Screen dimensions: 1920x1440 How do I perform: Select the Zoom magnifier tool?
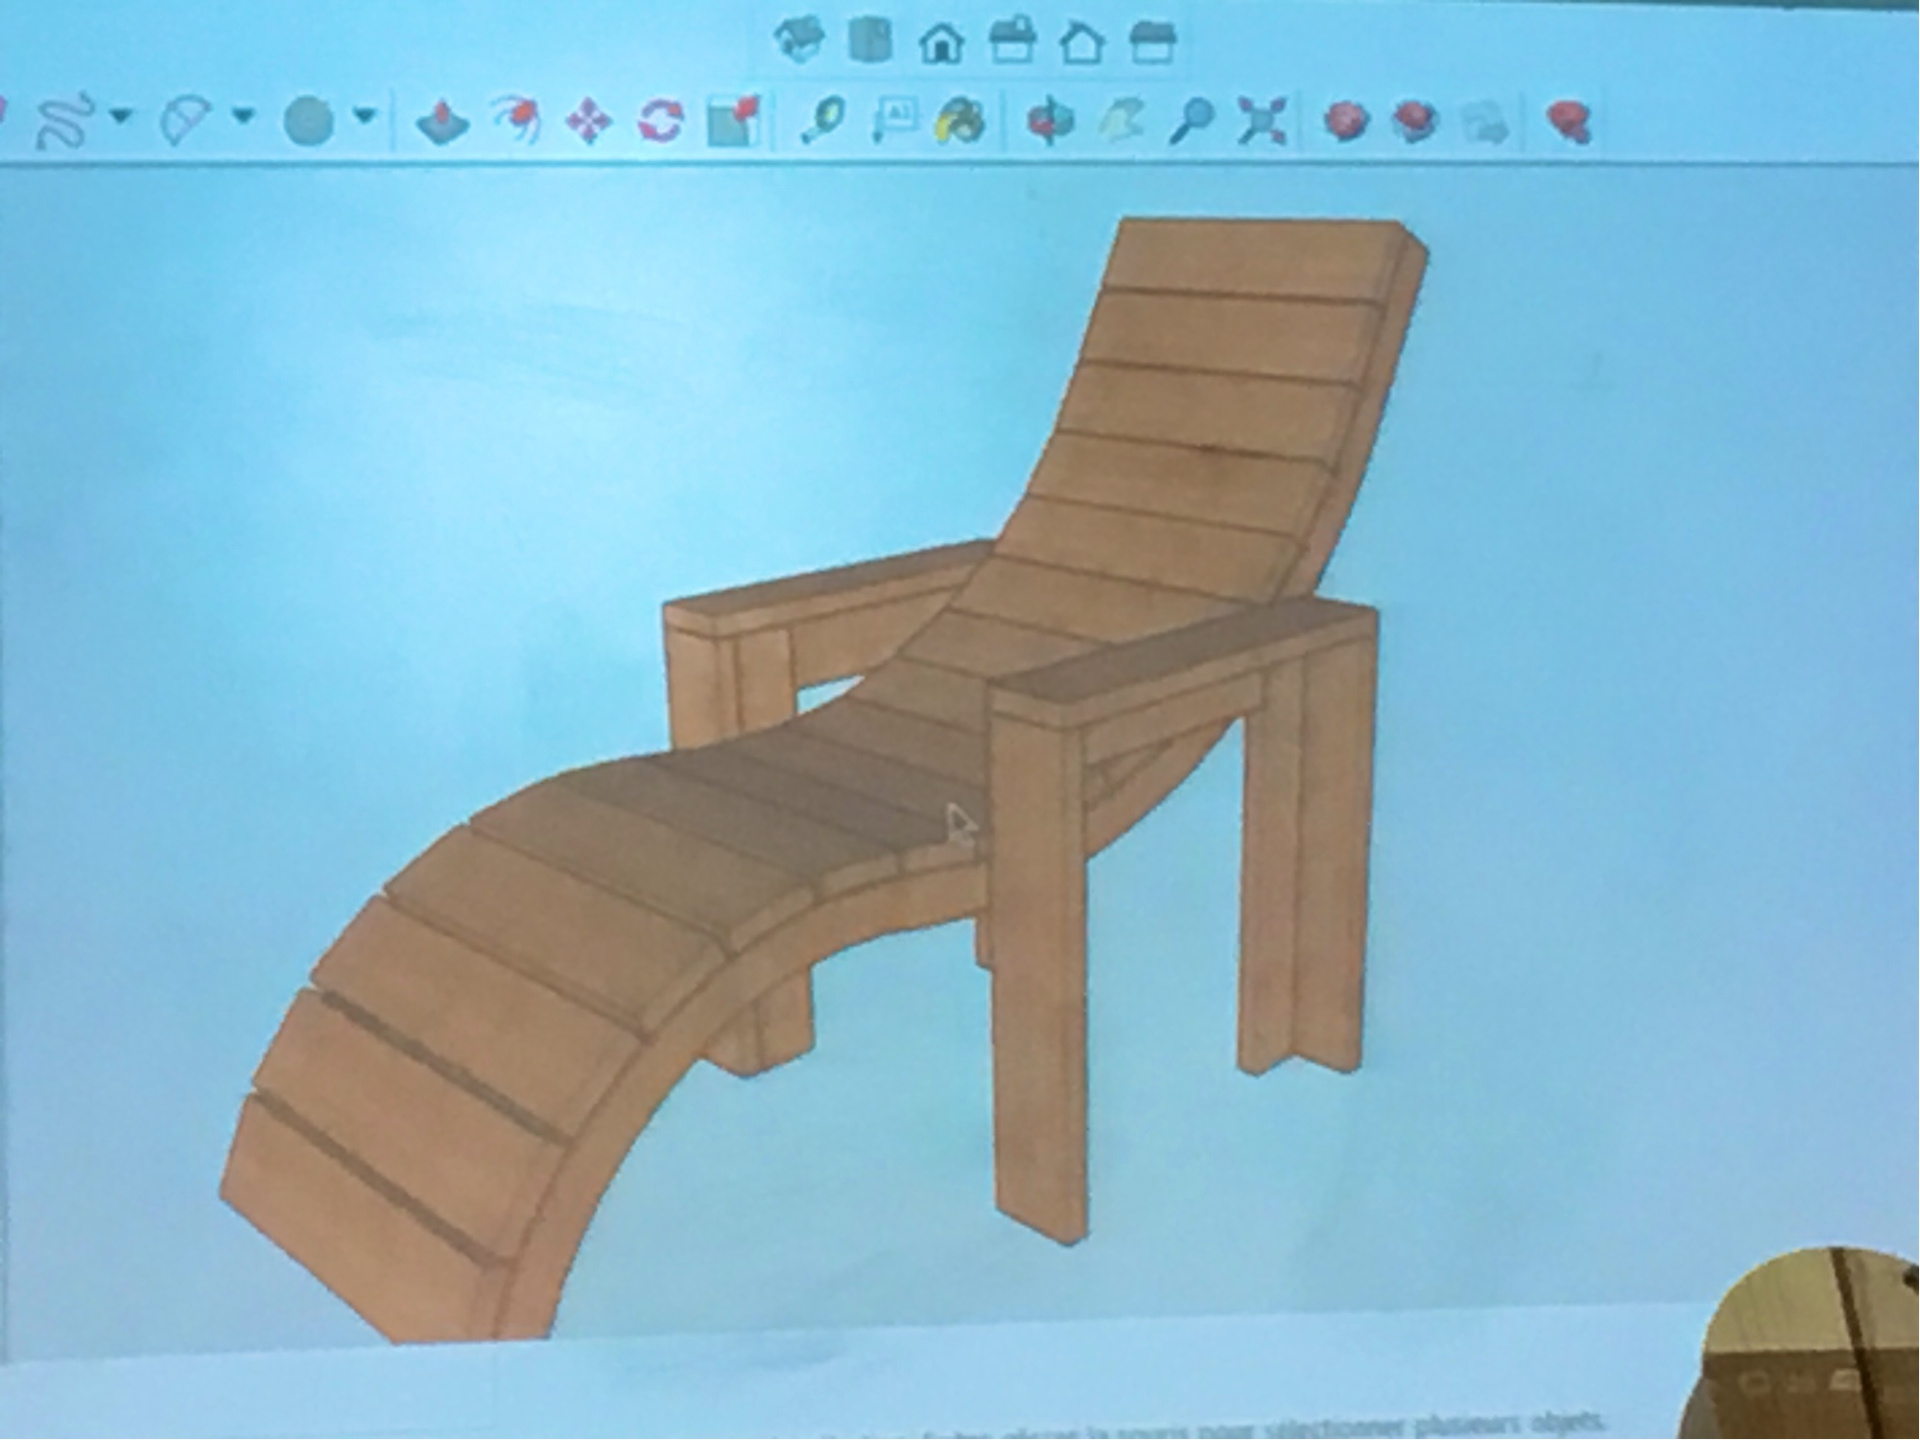point(1190,122)
